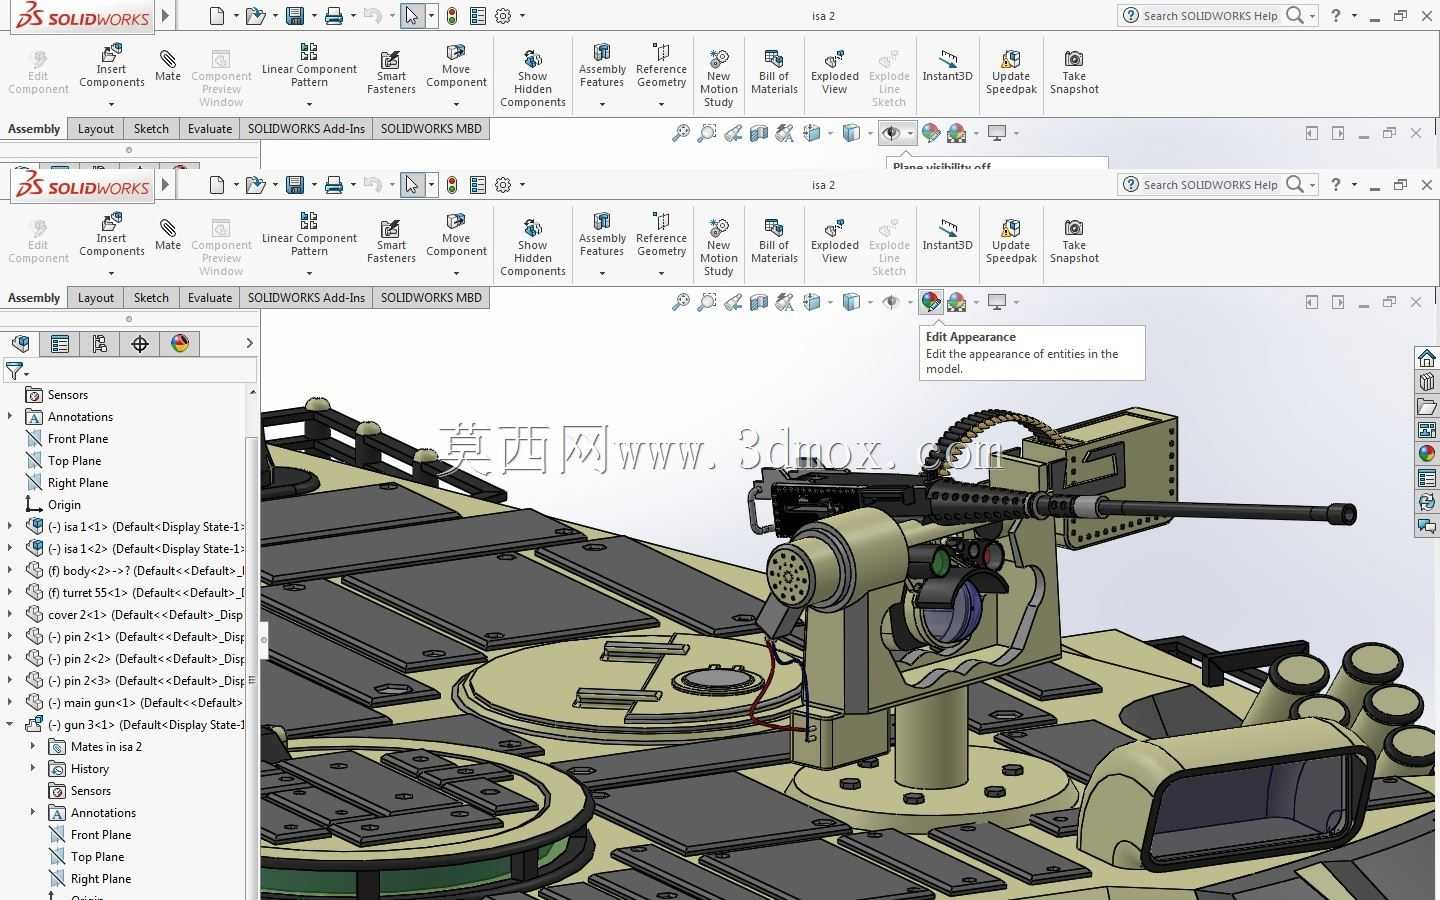Click Show Hidden Components in the front window
This screenshot has height=900, width=1440.
coord(533,247)
